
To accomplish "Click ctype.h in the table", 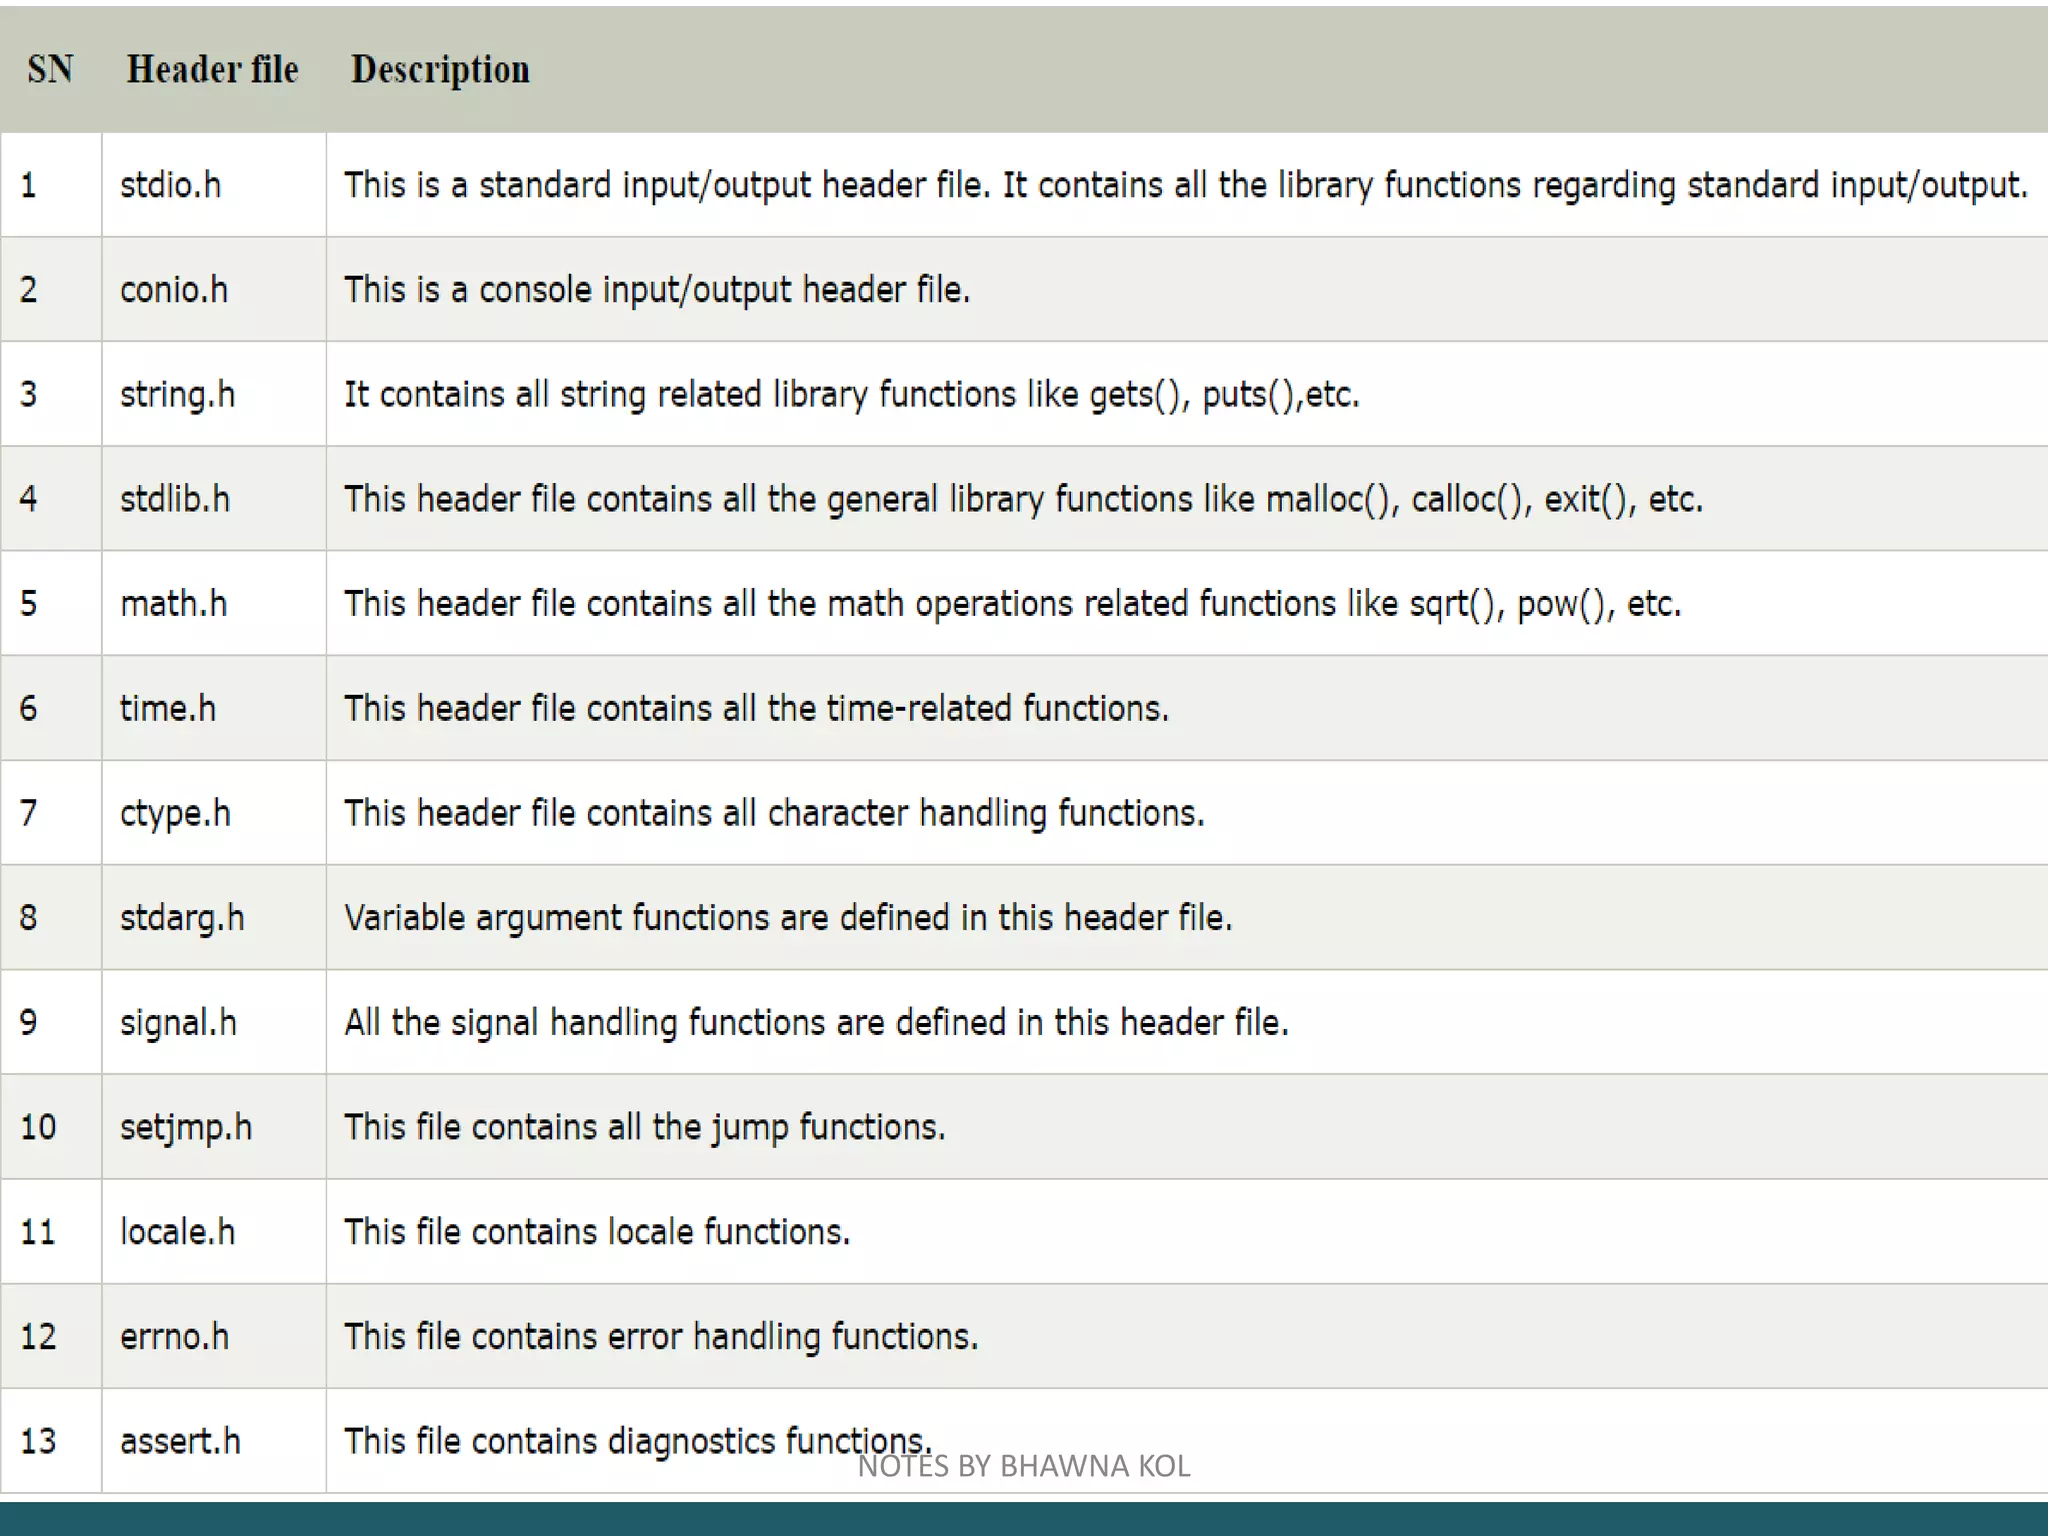I will [175, 814].
